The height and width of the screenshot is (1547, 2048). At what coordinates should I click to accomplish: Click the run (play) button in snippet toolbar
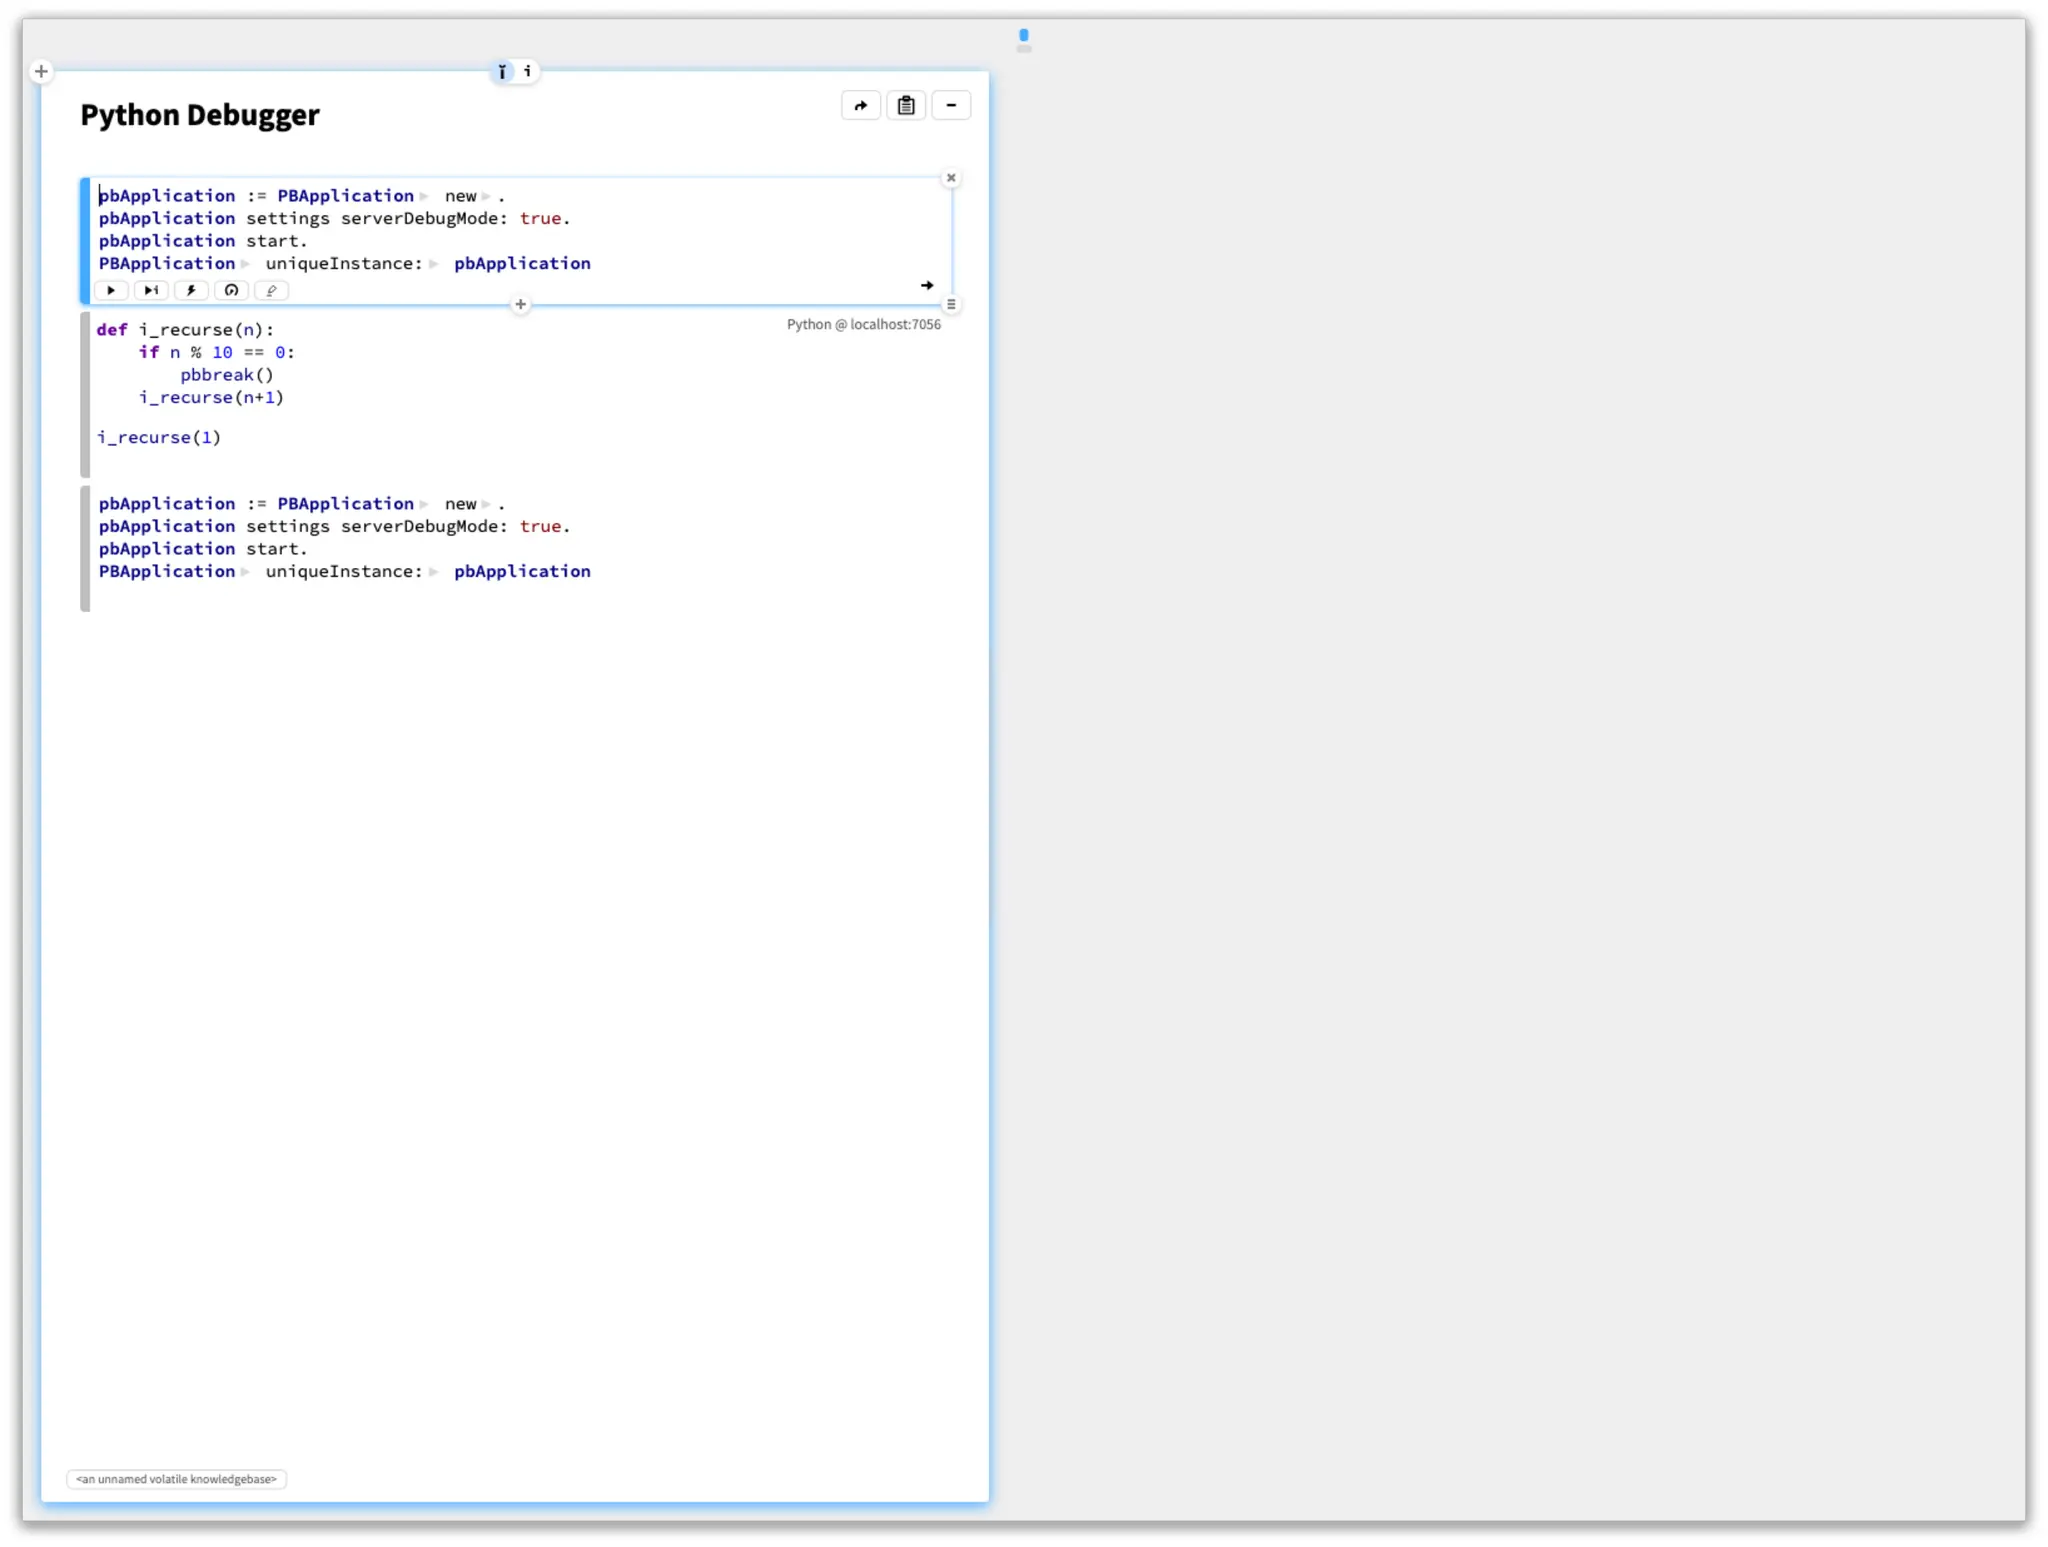111,291
